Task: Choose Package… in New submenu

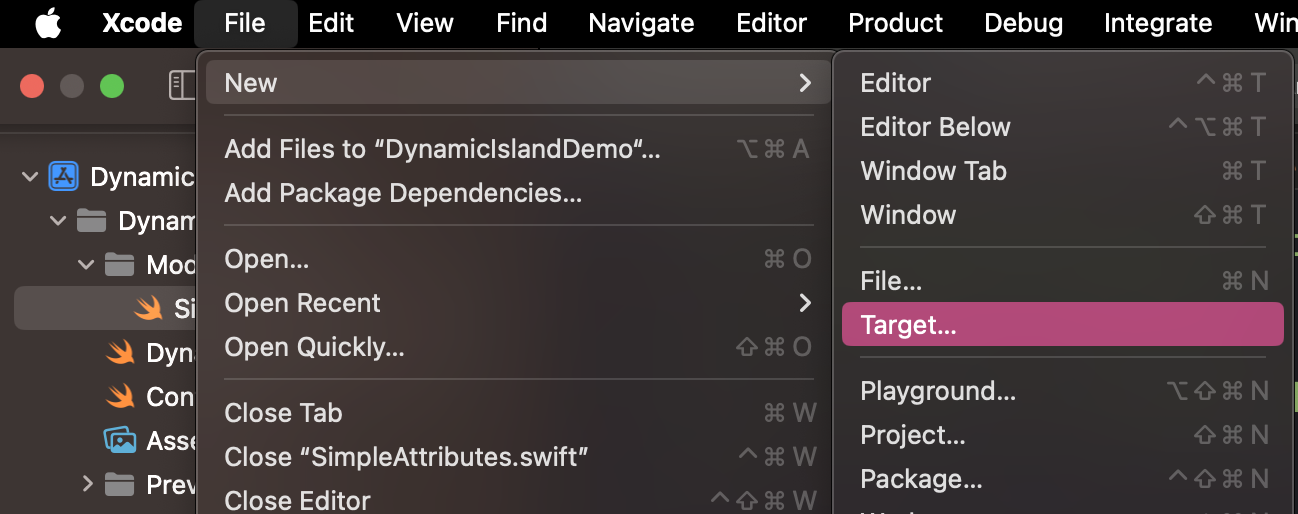Action: pos(1063,479)
